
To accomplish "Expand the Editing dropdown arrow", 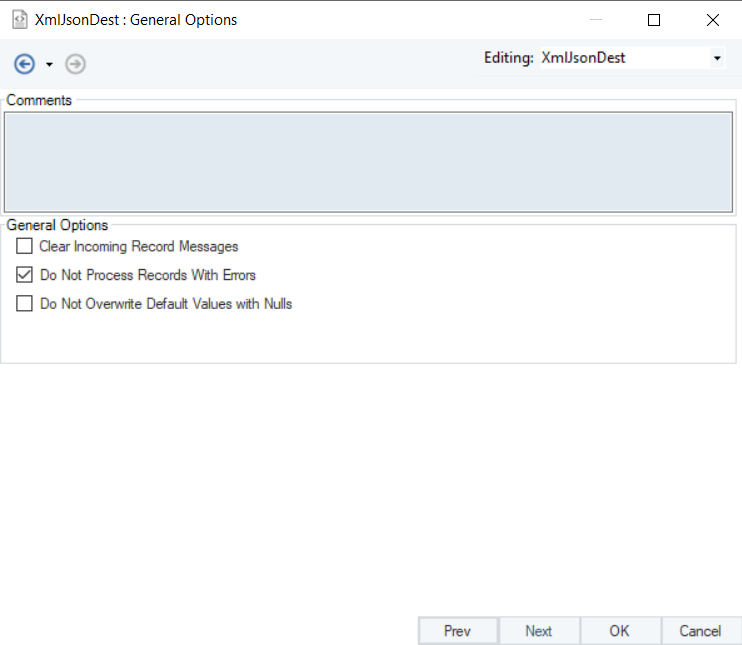I will pyautogui.click(x=717, y=58).
